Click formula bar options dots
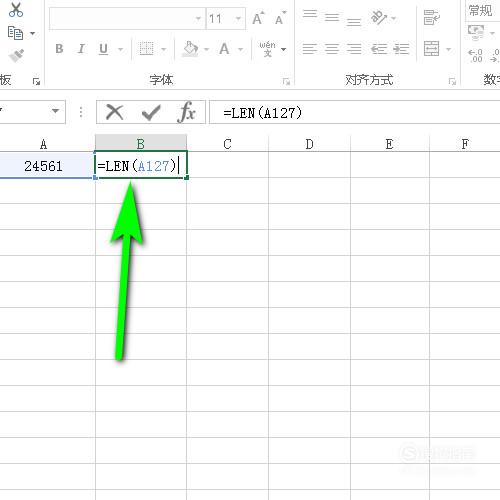Screen dimensions: 500x500 [81, 112]
